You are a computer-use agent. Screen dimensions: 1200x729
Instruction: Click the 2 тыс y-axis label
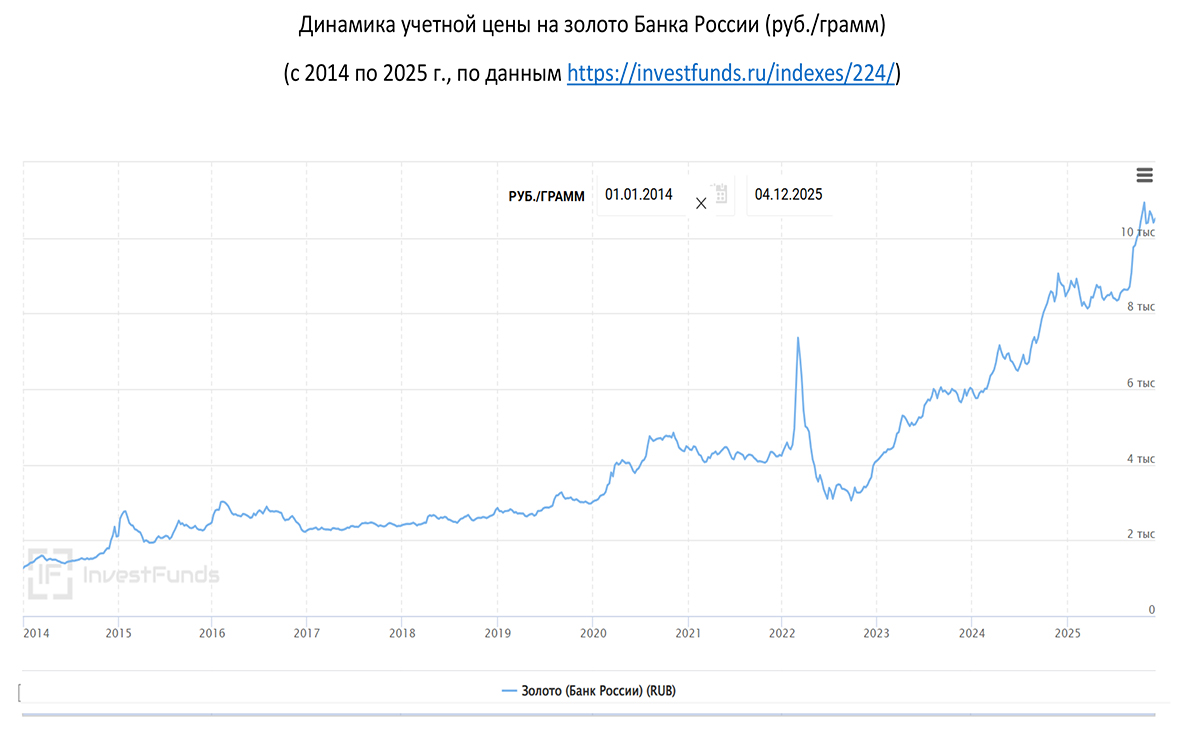[1141, 534]
